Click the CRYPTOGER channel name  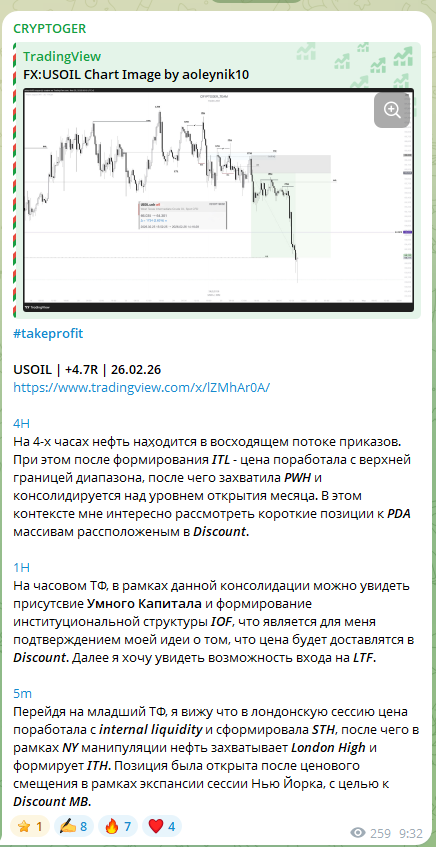[x=50, y=29]
